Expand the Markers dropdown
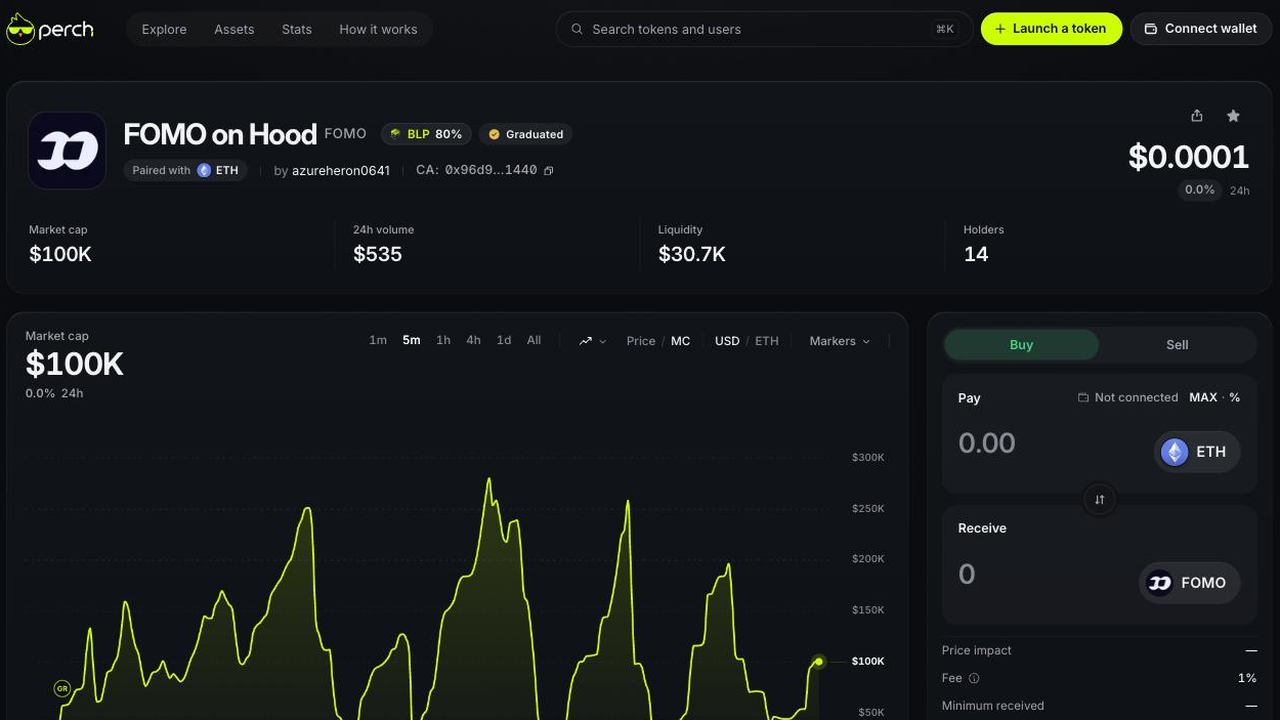This screenshot has width=1280, height=720. 839,341
